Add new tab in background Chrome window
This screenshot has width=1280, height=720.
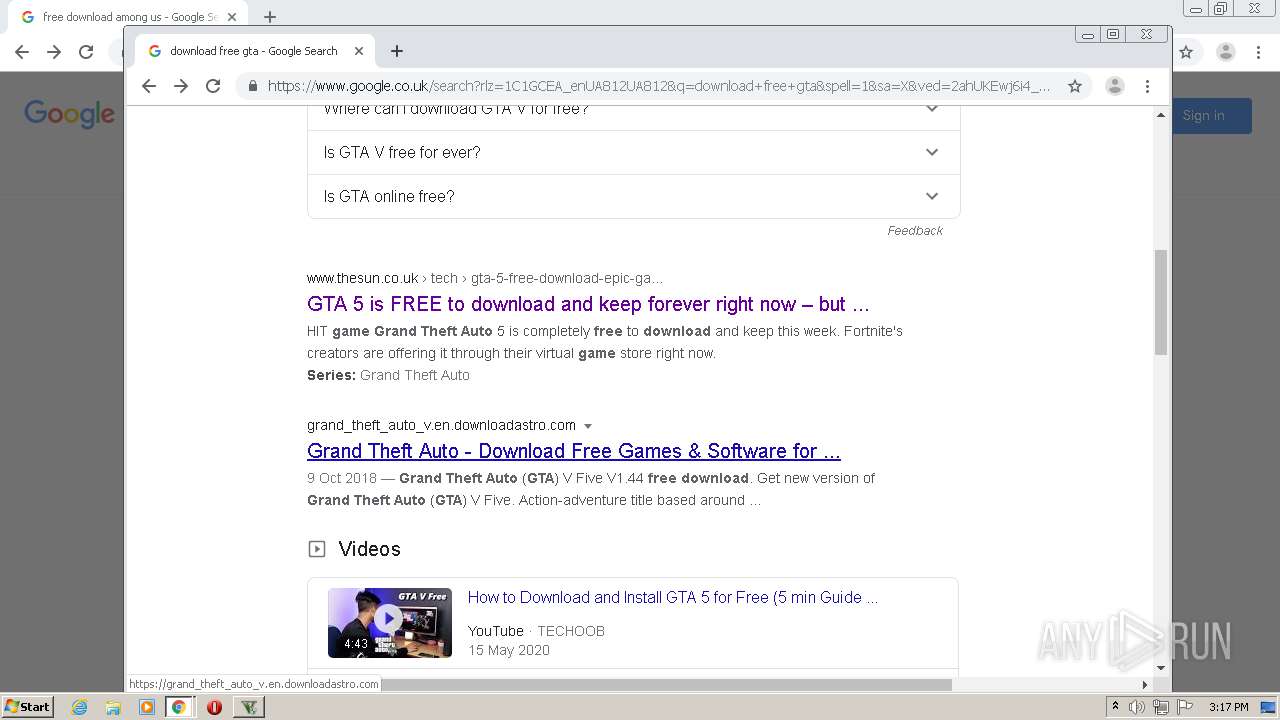[x=270, y=17]
